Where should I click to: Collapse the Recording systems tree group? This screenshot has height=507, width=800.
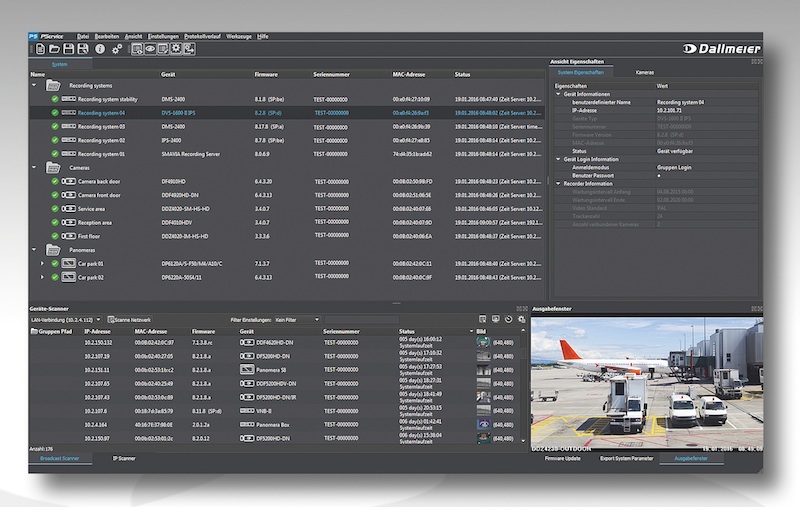click(x=34, y=86)
